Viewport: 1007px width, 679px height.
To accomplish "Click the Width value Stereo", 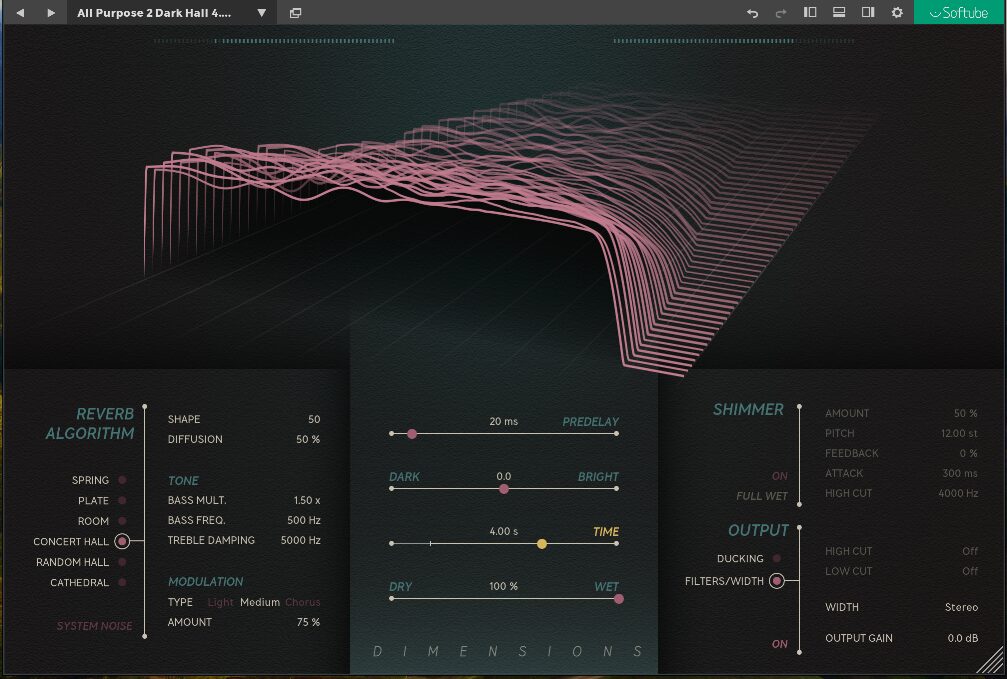I will [961, 607].
